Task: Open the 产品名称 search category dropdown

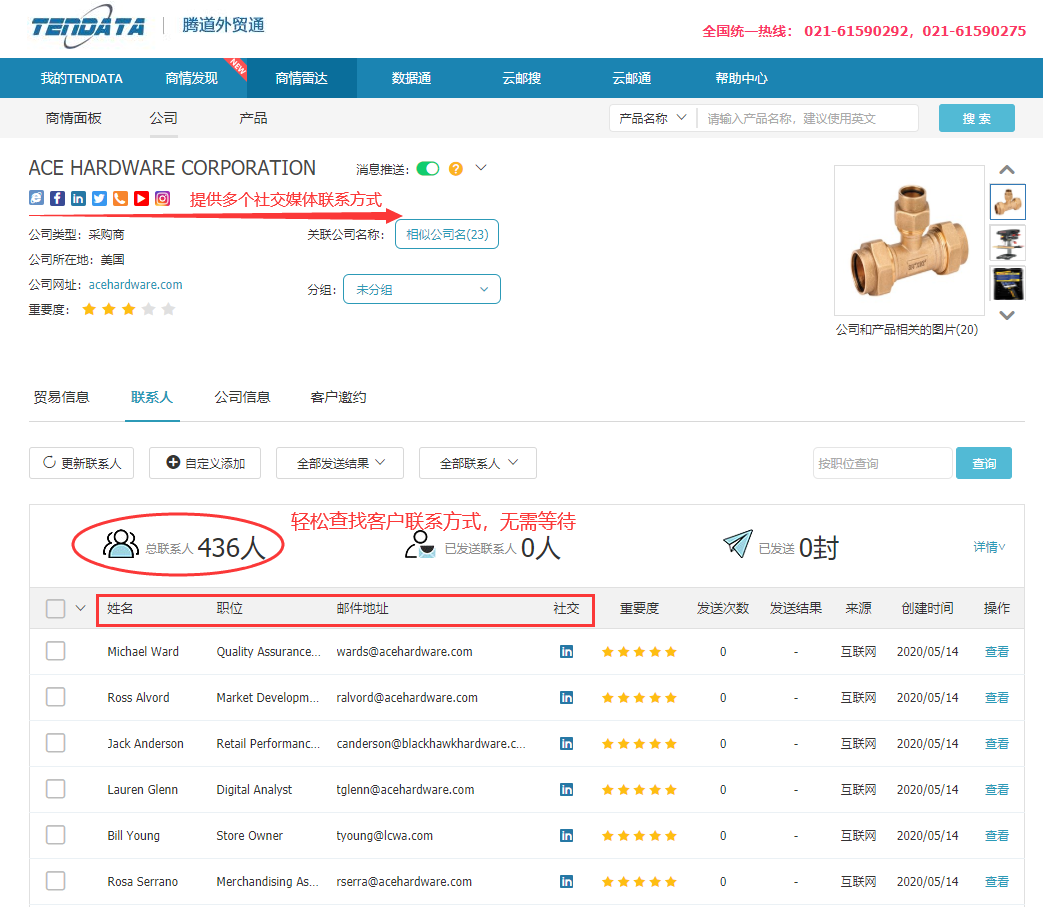Action: pyautogui.click(x=651, y=117)
